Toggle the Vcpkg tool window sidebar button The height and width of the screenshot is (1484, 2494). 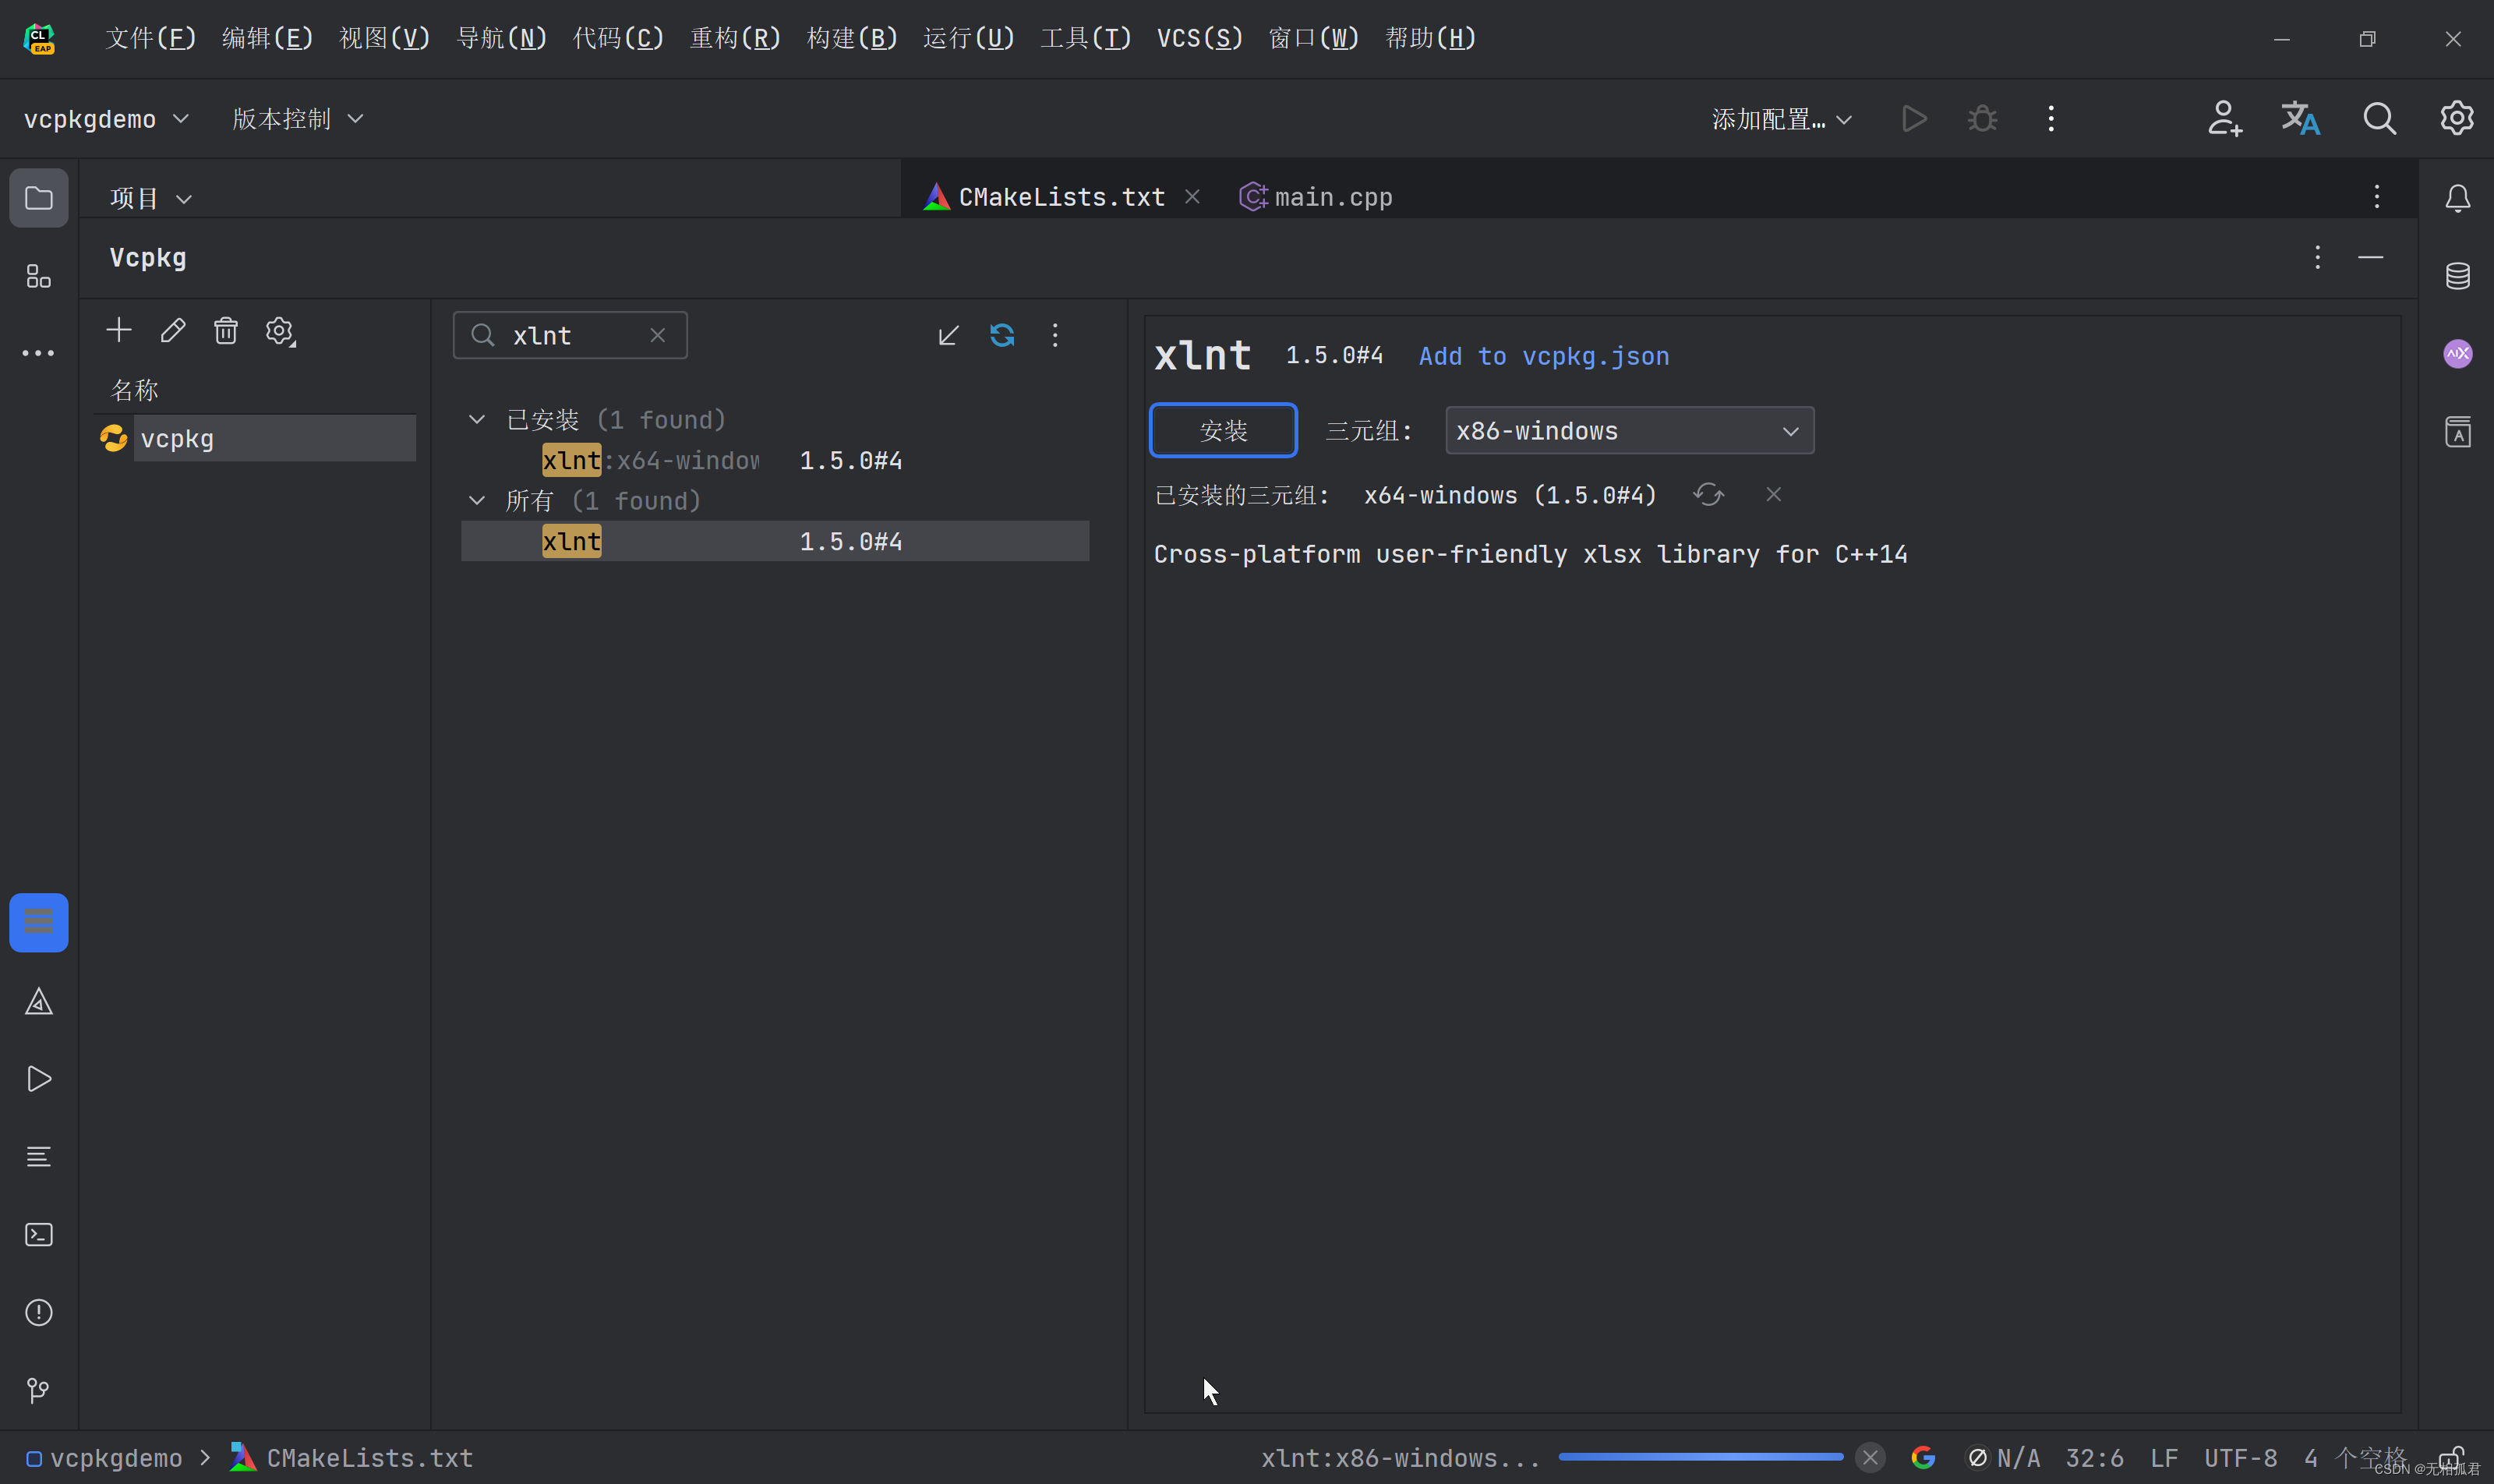[39, 922]
